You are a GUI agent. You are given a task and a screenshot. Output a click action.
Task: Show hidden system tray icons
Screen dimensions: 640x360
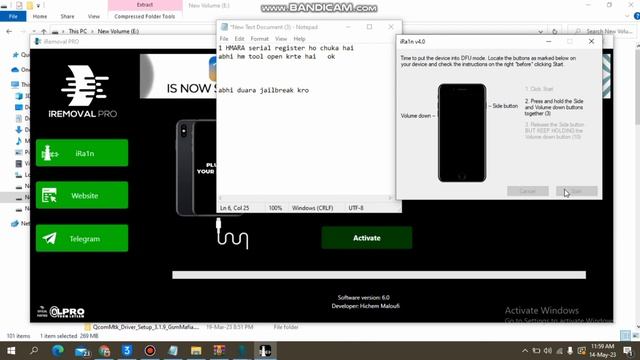click(525, 351)
